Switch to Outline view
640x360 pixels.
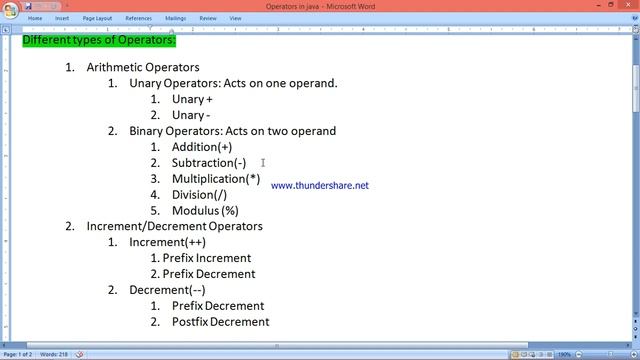541,355
